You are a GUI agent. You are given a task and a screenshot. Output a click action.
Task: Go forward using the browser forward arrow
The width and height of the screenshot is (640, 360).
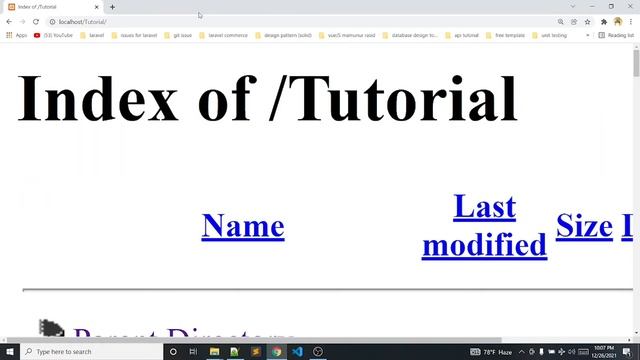[22, 22]
